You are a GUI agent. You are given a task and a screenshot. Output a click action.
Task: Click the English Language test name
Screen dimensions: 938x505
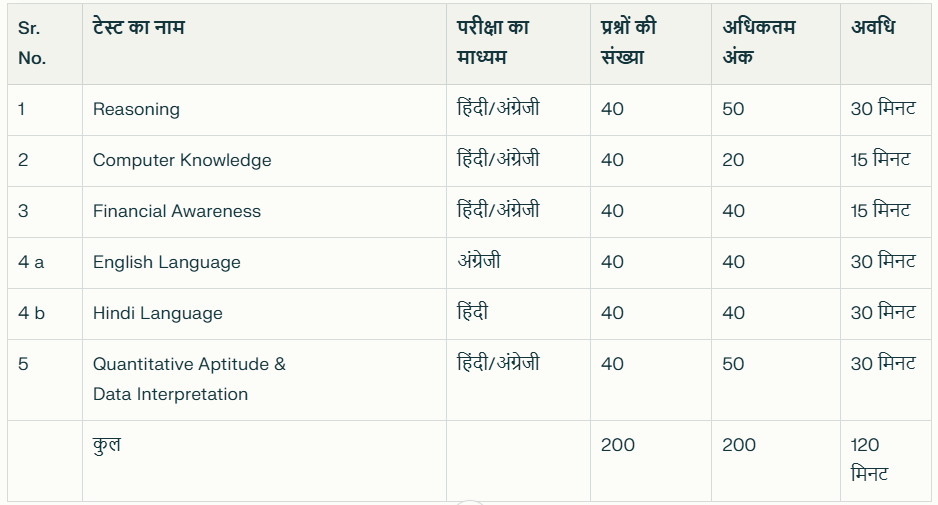[x=166, y=262]
